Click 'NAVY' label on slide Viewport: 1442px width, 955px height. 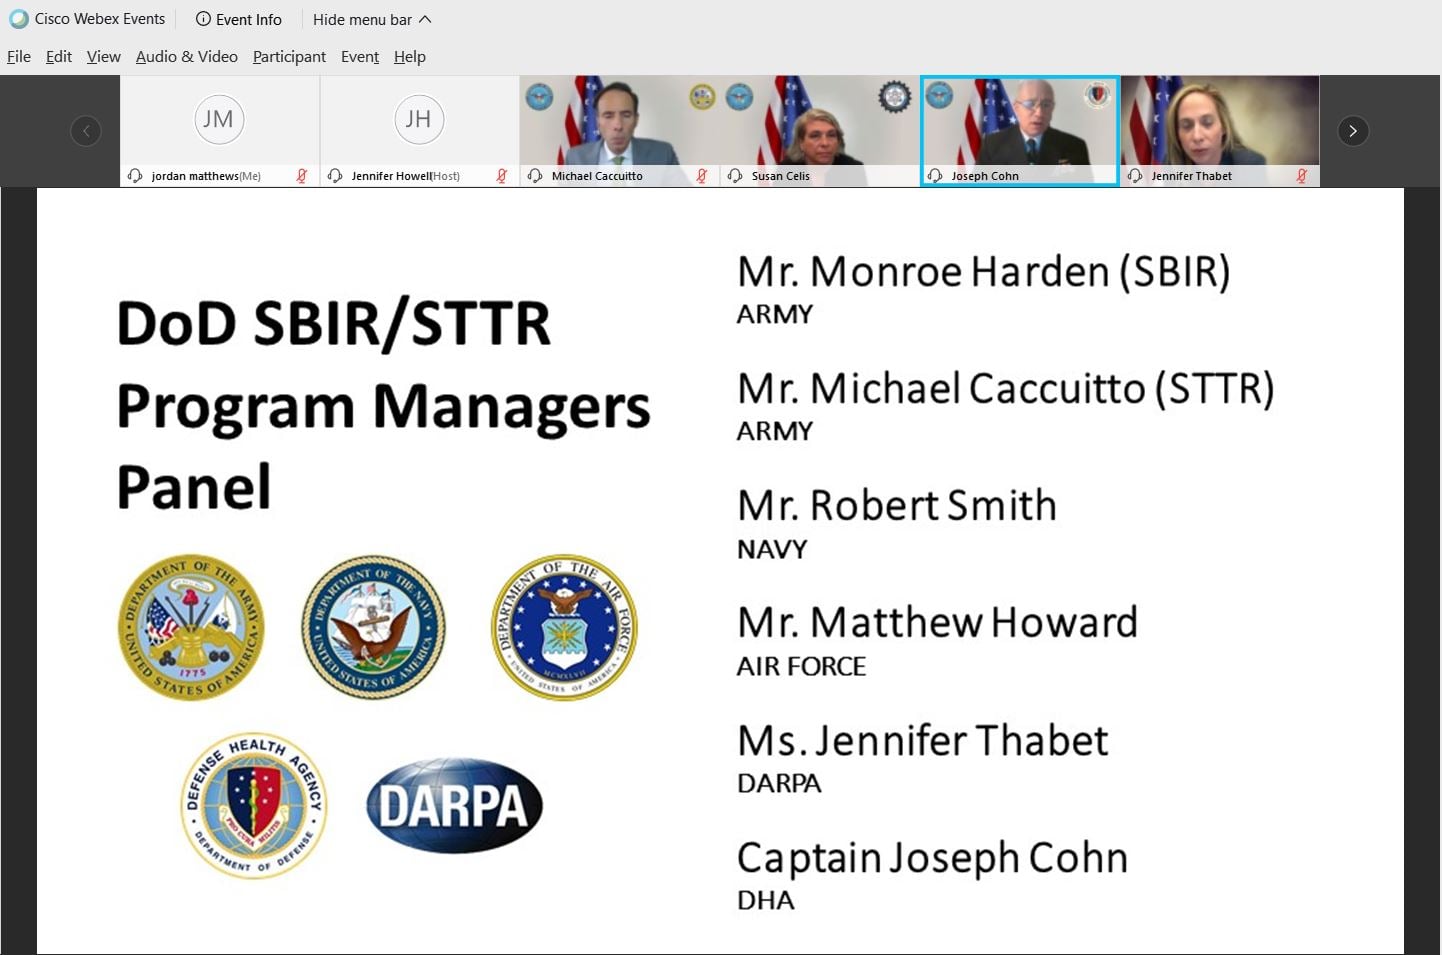(772, 549)
